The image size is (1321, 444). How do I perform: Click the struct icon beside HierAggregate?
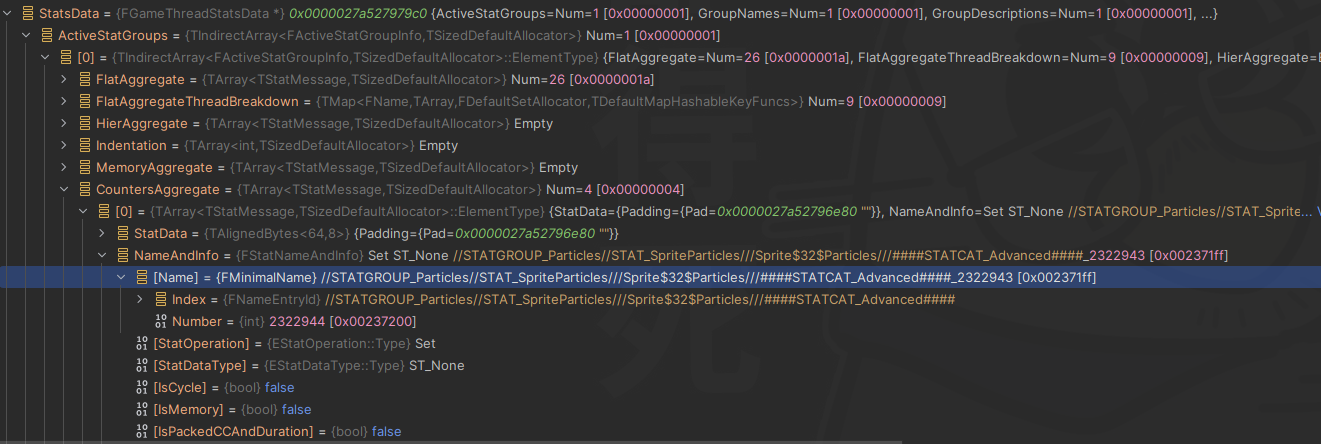point(84,124)
